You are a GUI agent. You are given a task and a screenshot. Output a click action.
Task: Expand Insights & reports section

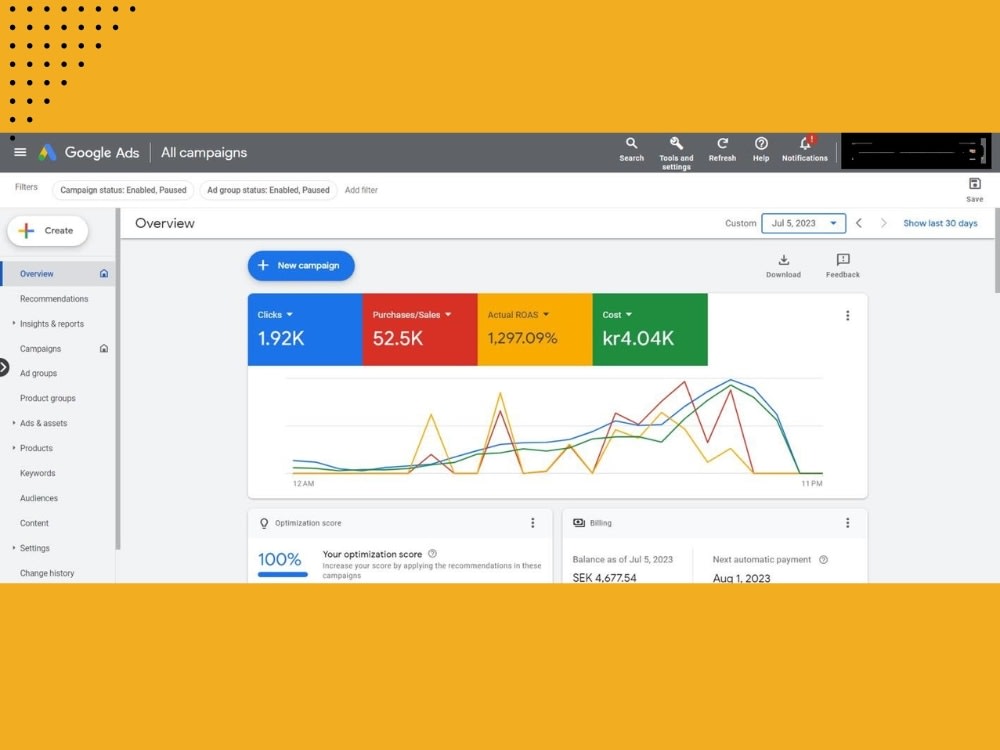[x=13, y=323]
